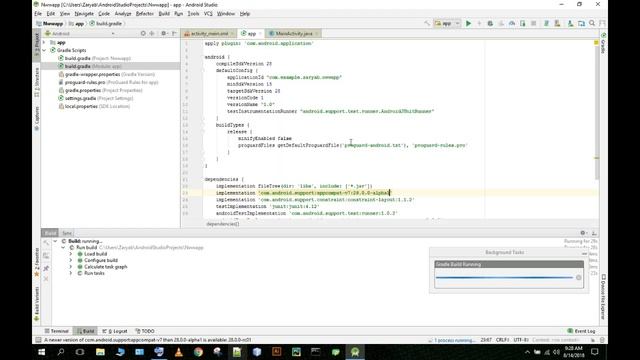Open Project panel settings gear
Screen dimensions: 640x360
coord(164,33)
